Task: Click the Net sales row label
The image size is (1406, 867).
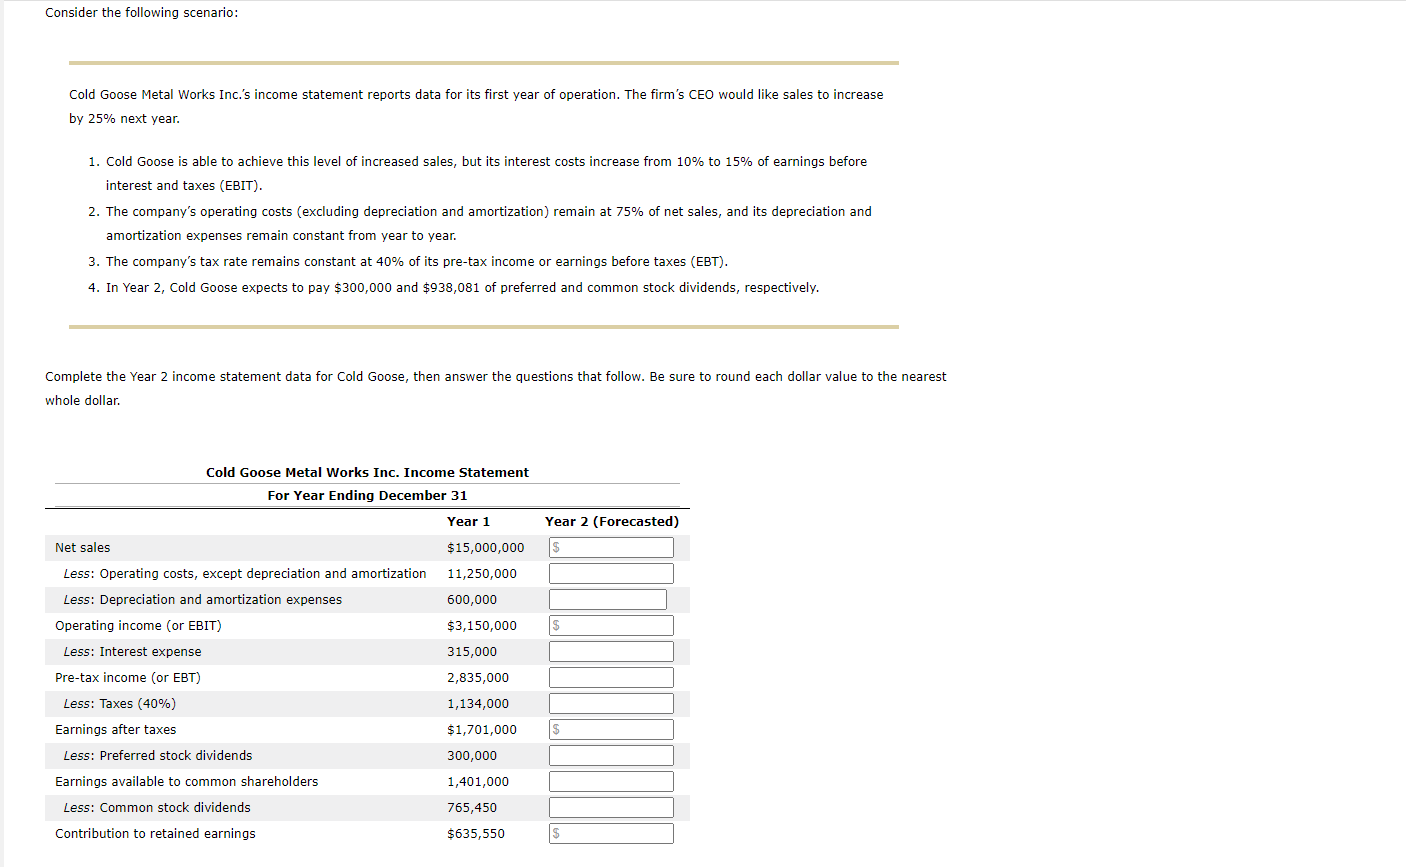Action: [x=82, y=547]
